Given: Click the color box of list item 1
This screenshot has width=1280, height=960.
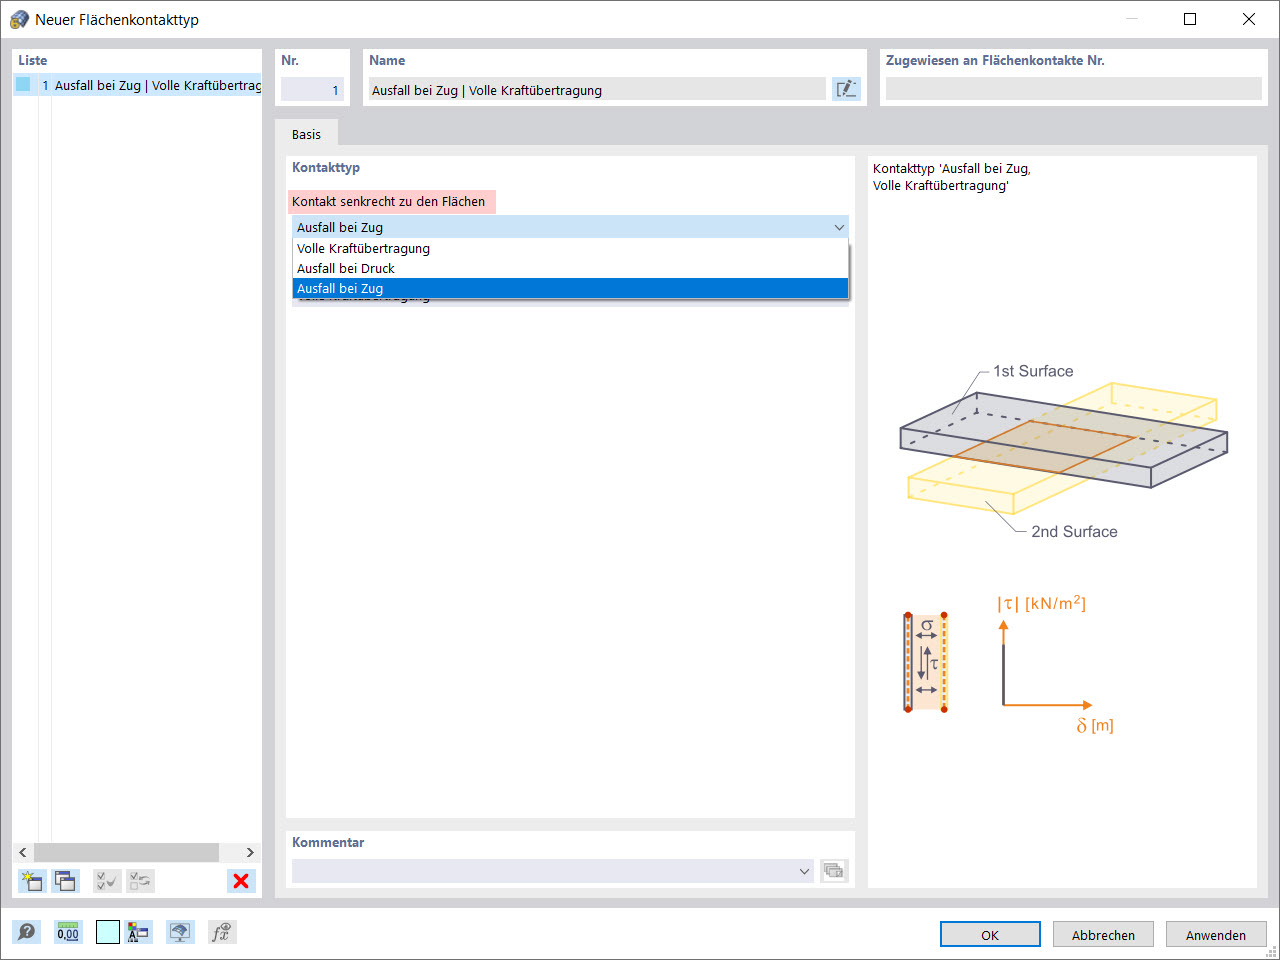Looking at the screenshot, I should [23, 85].
